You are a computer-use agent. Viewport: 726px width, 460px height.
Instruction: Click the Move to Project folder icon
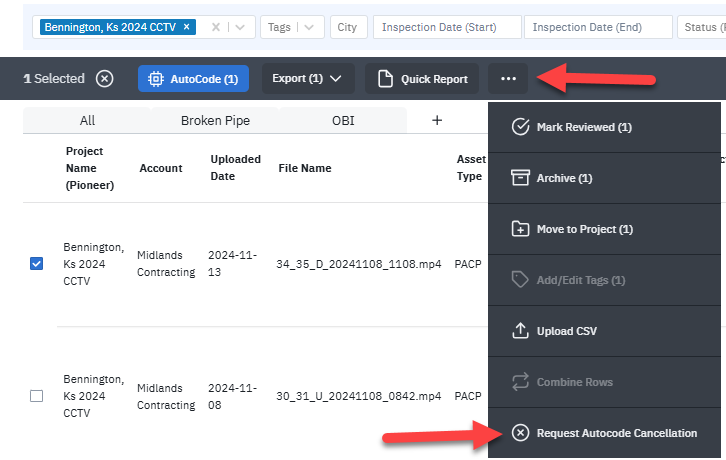(520, 229)
